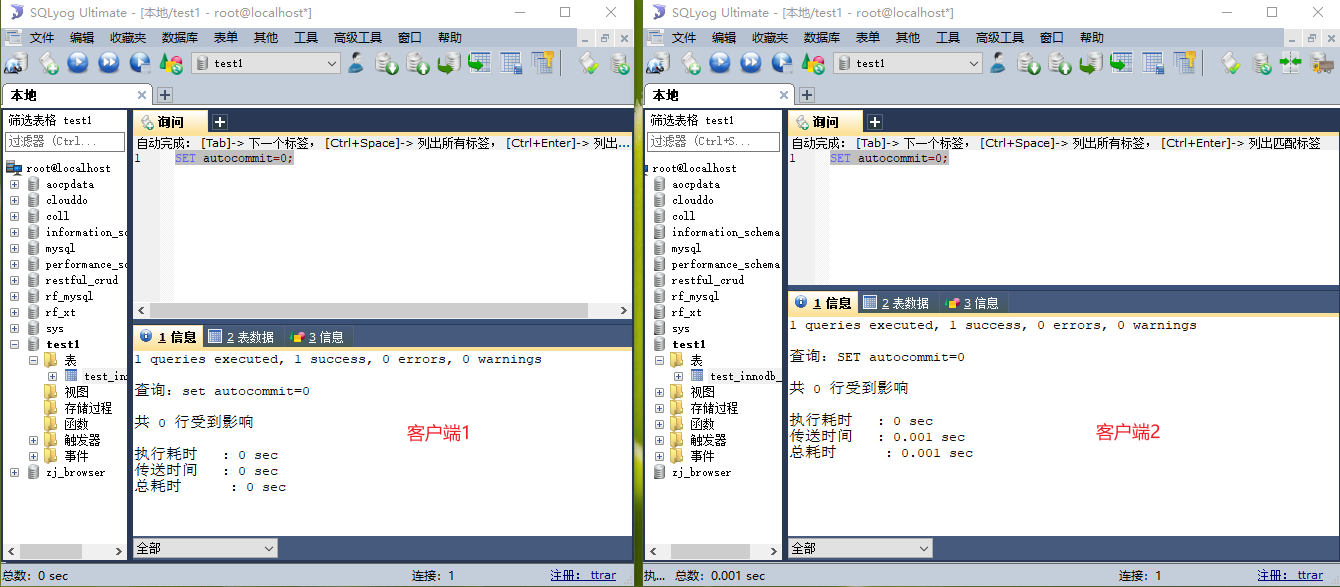This screenshot has width=1340, height=587.
Task: Open 帮助 menu in right window
Action: click(1091, 38)
